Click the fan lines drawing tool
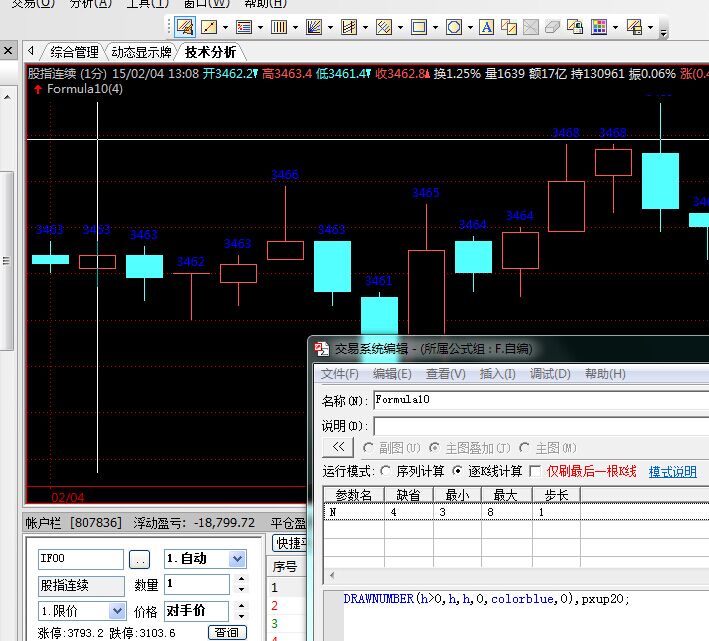Screen dimensions: 709x641 314,27
